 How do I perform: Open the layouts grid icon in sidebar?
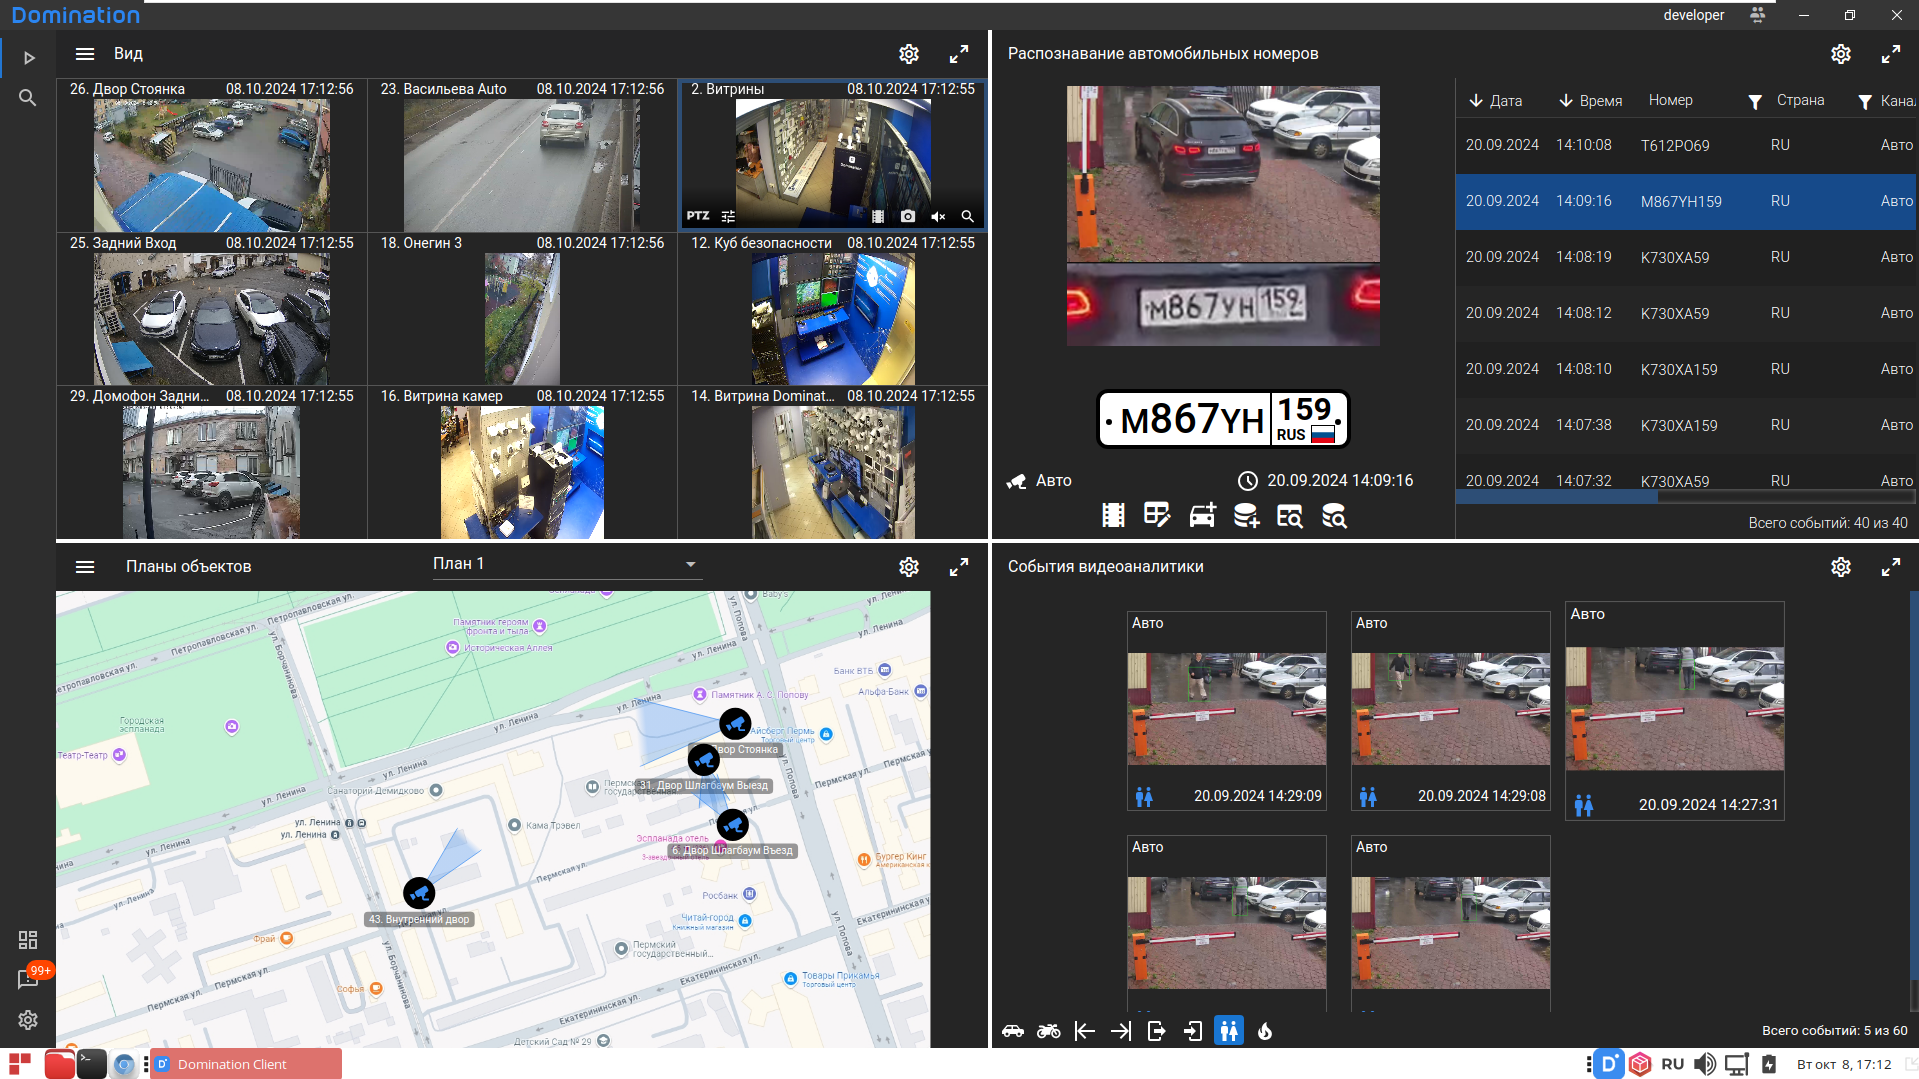[28, 940]
